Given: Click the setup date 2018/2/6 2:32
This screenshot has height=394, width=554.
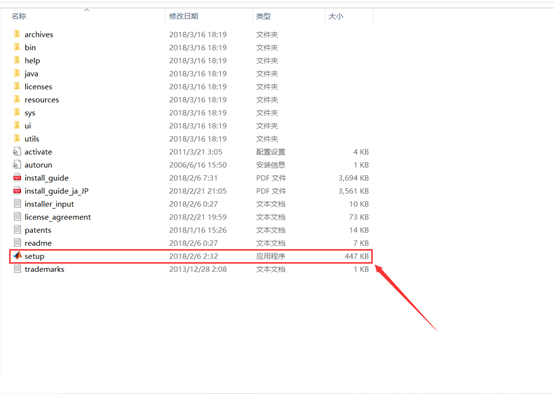Looking at the screenshot, I should (194, 256).
